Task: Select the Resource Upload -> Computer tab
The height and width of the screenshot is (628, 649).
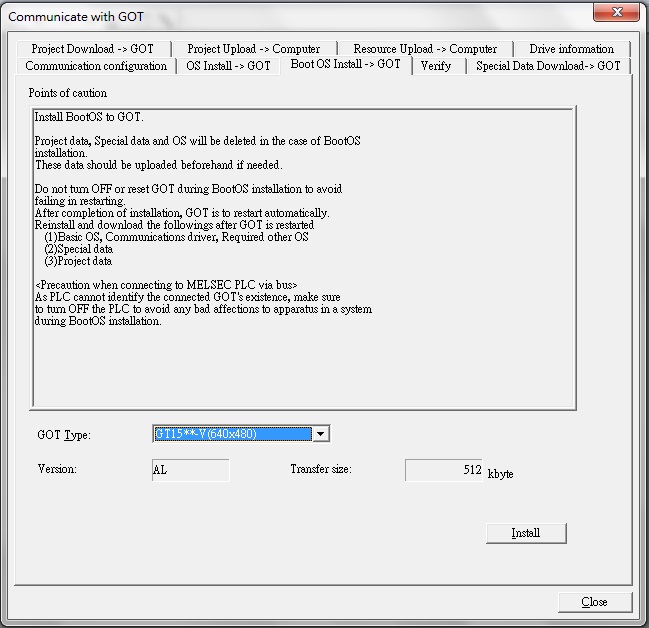Action: coord(425,48)
